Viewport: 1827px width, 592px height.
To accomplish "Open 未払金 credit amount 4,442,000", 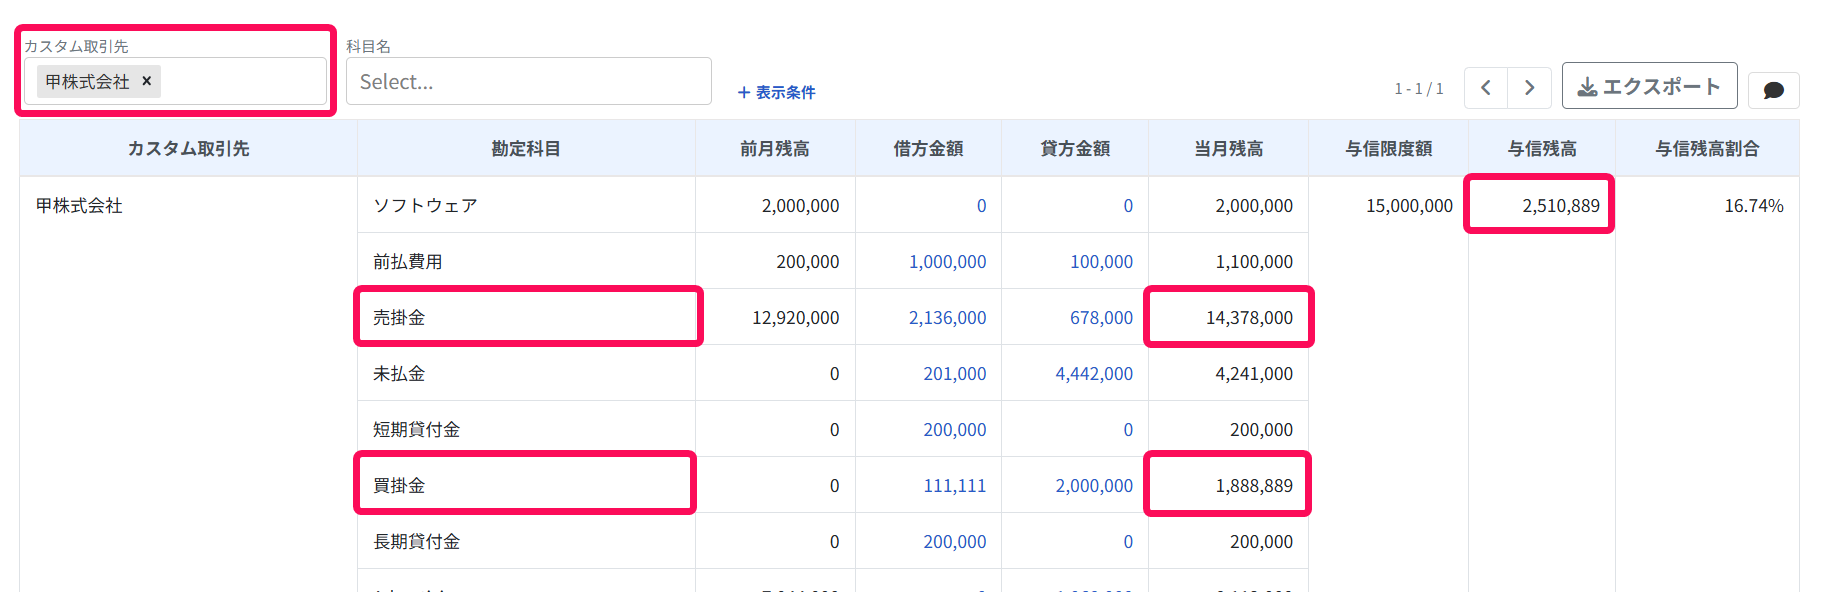I will coord(1094,373).
